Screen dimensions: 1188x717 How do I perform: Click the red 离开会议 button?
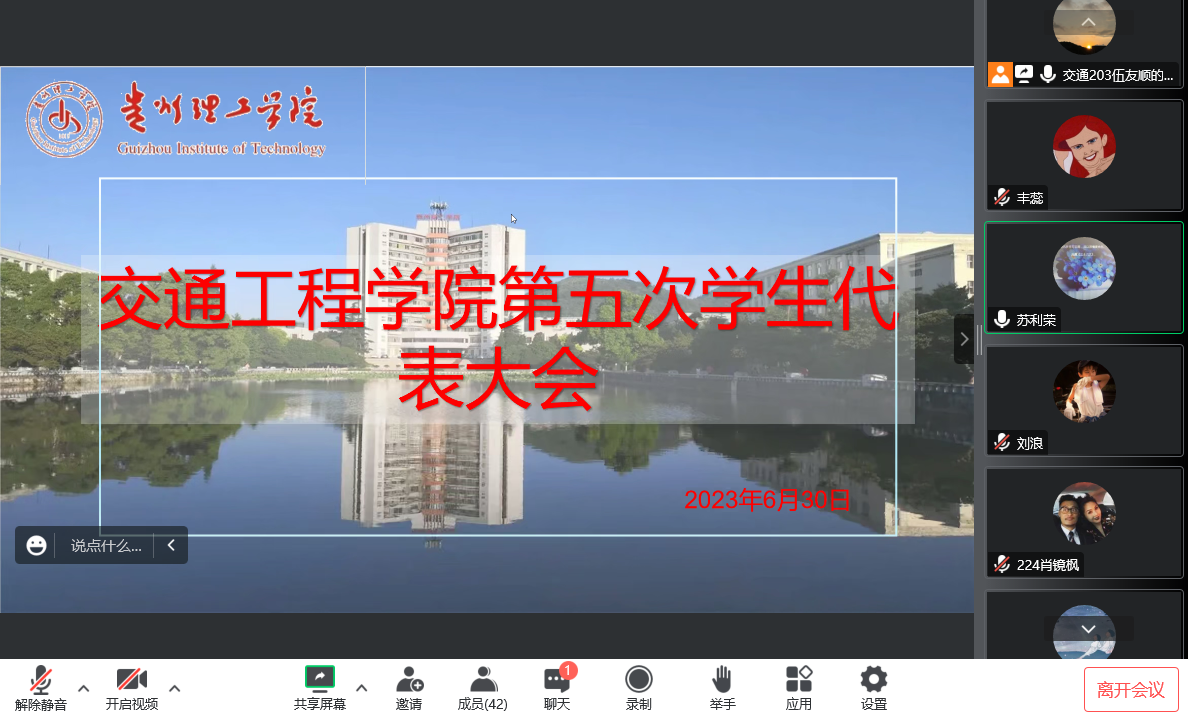click(x=1131, y=689)
